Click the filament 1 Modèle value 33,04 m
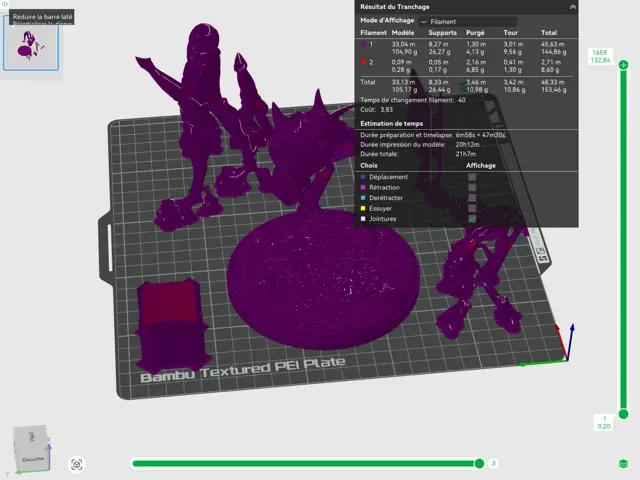This screenshot has width=640, height=480. 403,44
